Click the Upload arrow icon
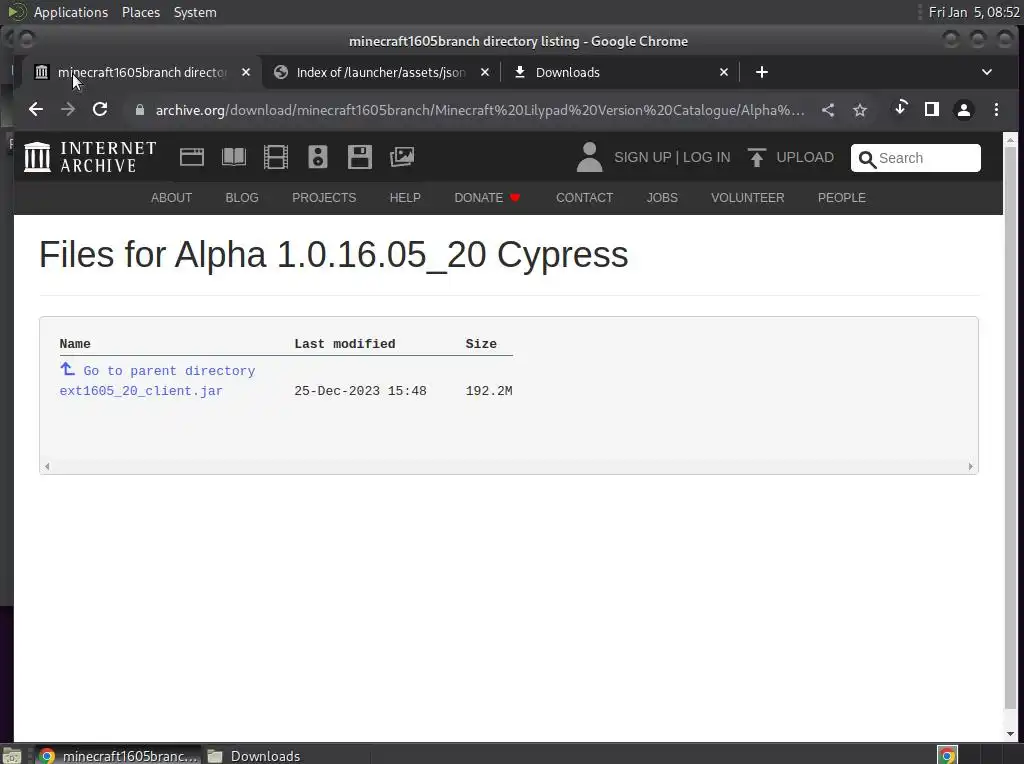Image resolution: width=1024 pixels, height=764 pixels. pos(757,157)
